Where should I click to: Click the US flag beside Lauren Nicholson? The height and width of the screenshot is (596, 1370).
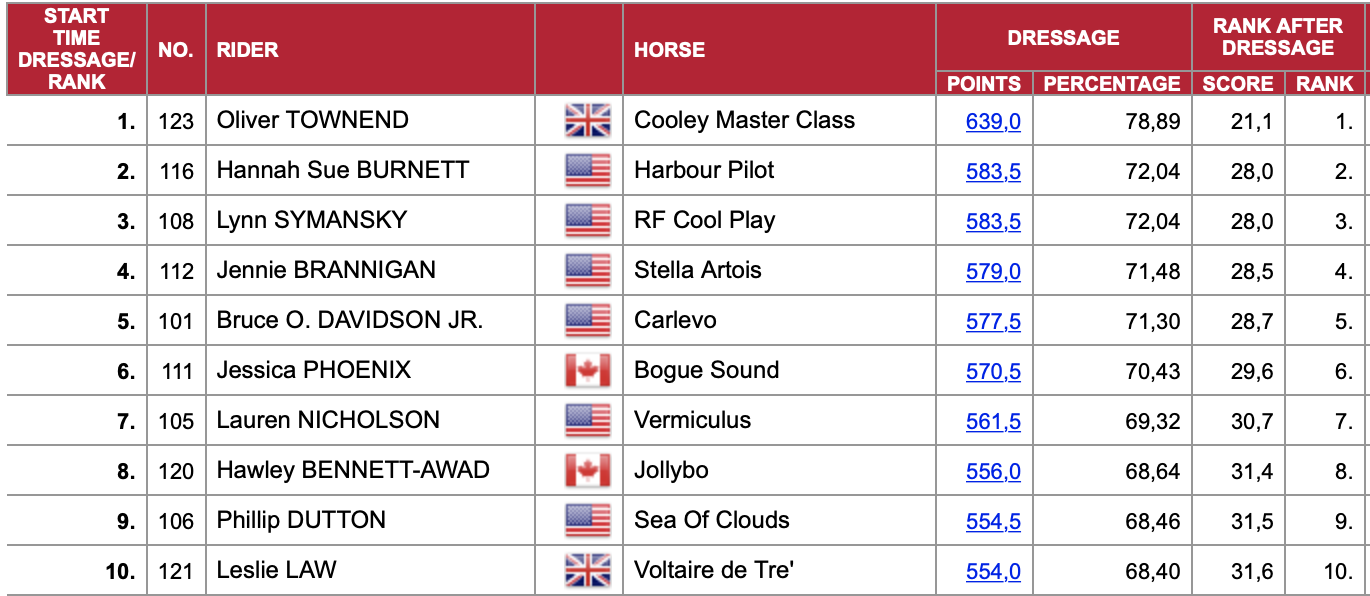tap(587, 421)
